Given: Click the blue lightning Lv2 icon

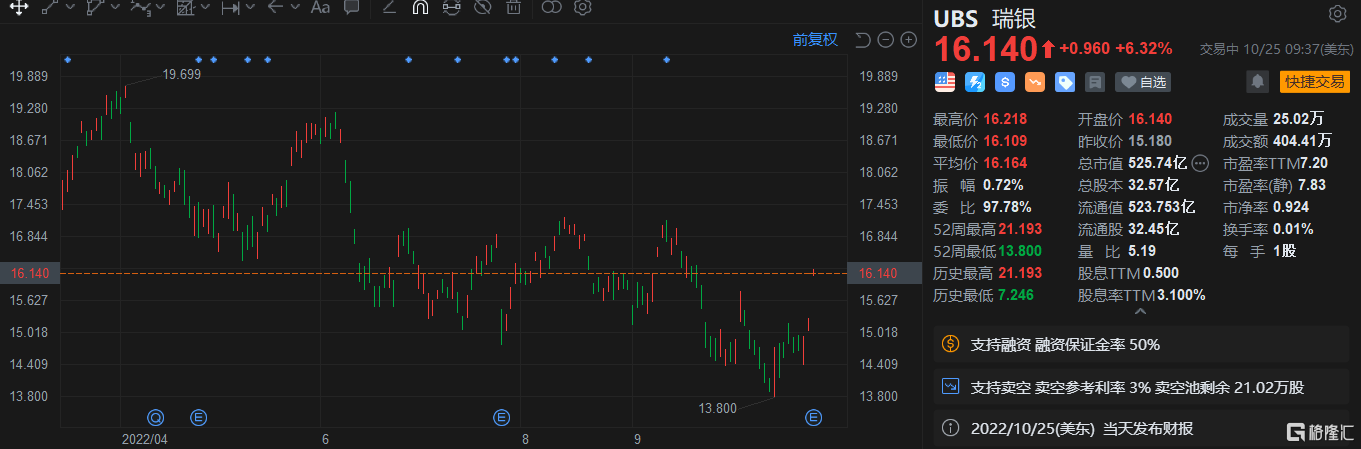Looking at the screenshot, I should click(x=975, y=82).
